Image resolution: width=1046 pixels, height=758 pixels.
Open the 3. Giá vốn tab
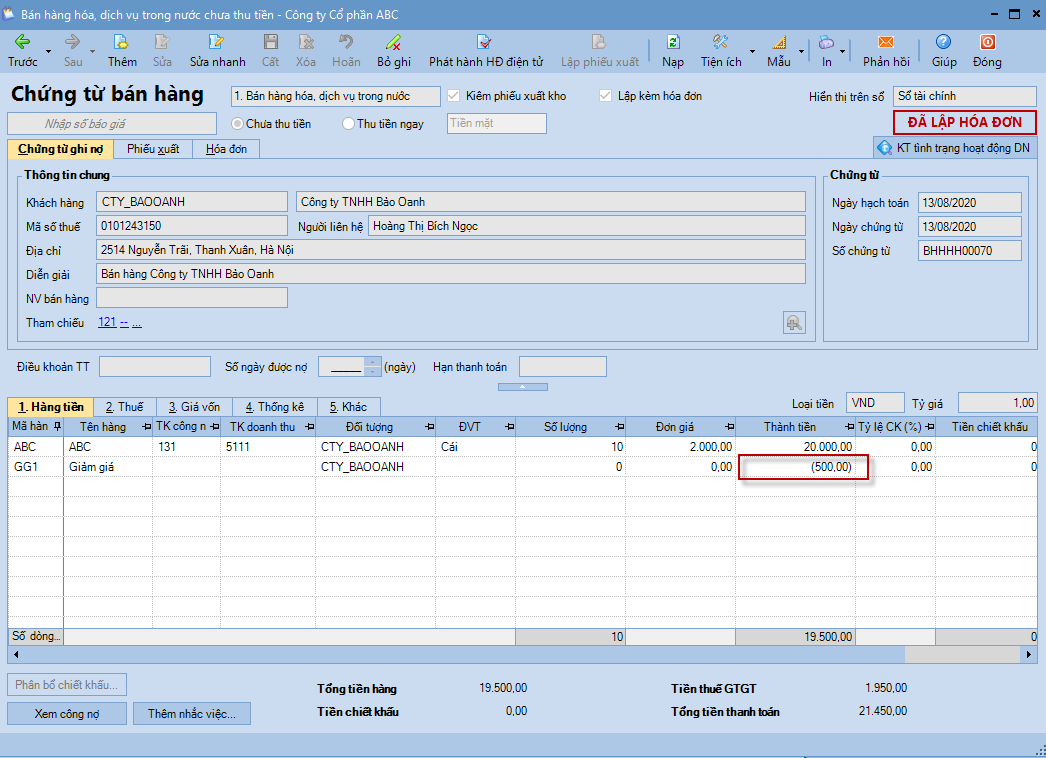click(194, 407)
